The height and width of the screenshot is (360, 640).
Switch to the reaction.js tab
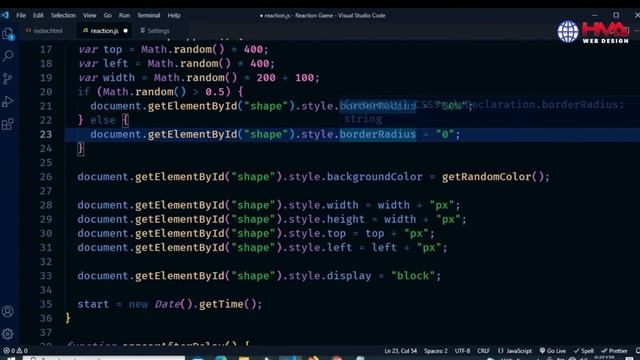pos(104,31)
